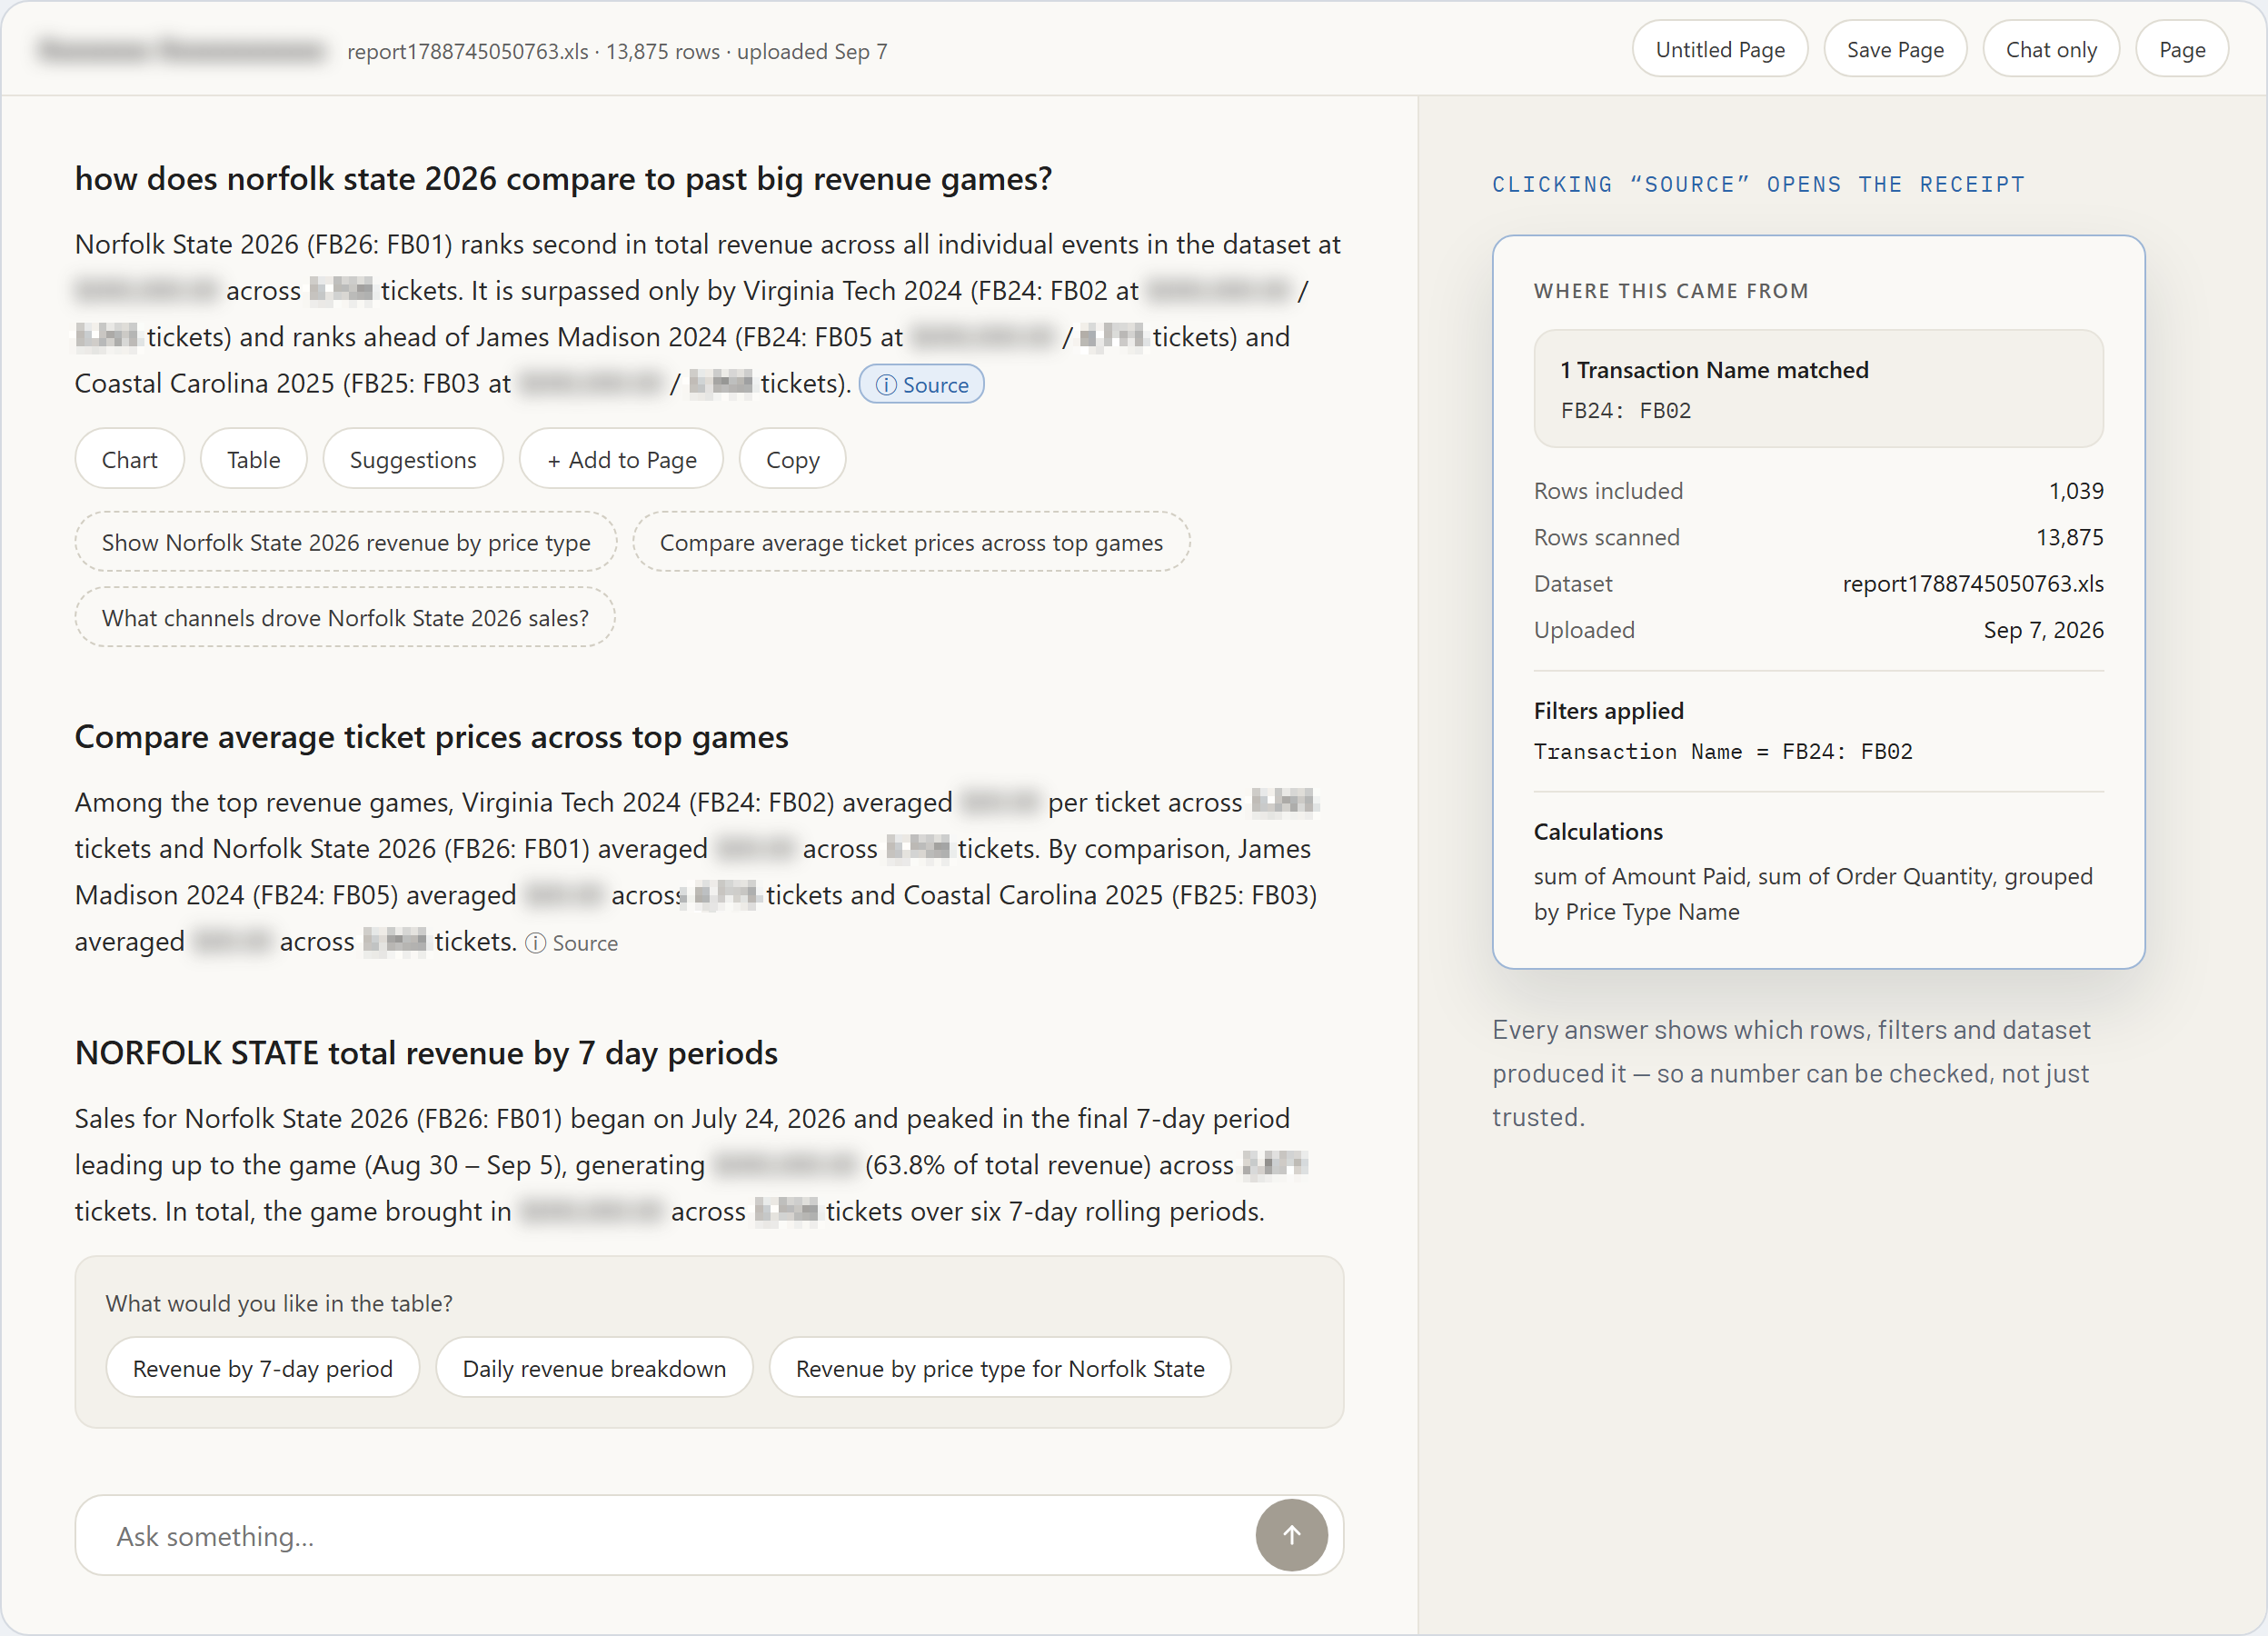The image size is (2268, 1636).
Task: Select suggestion Show Norfolk State 2026 revenue by price type
Action: tap(346, 542)
